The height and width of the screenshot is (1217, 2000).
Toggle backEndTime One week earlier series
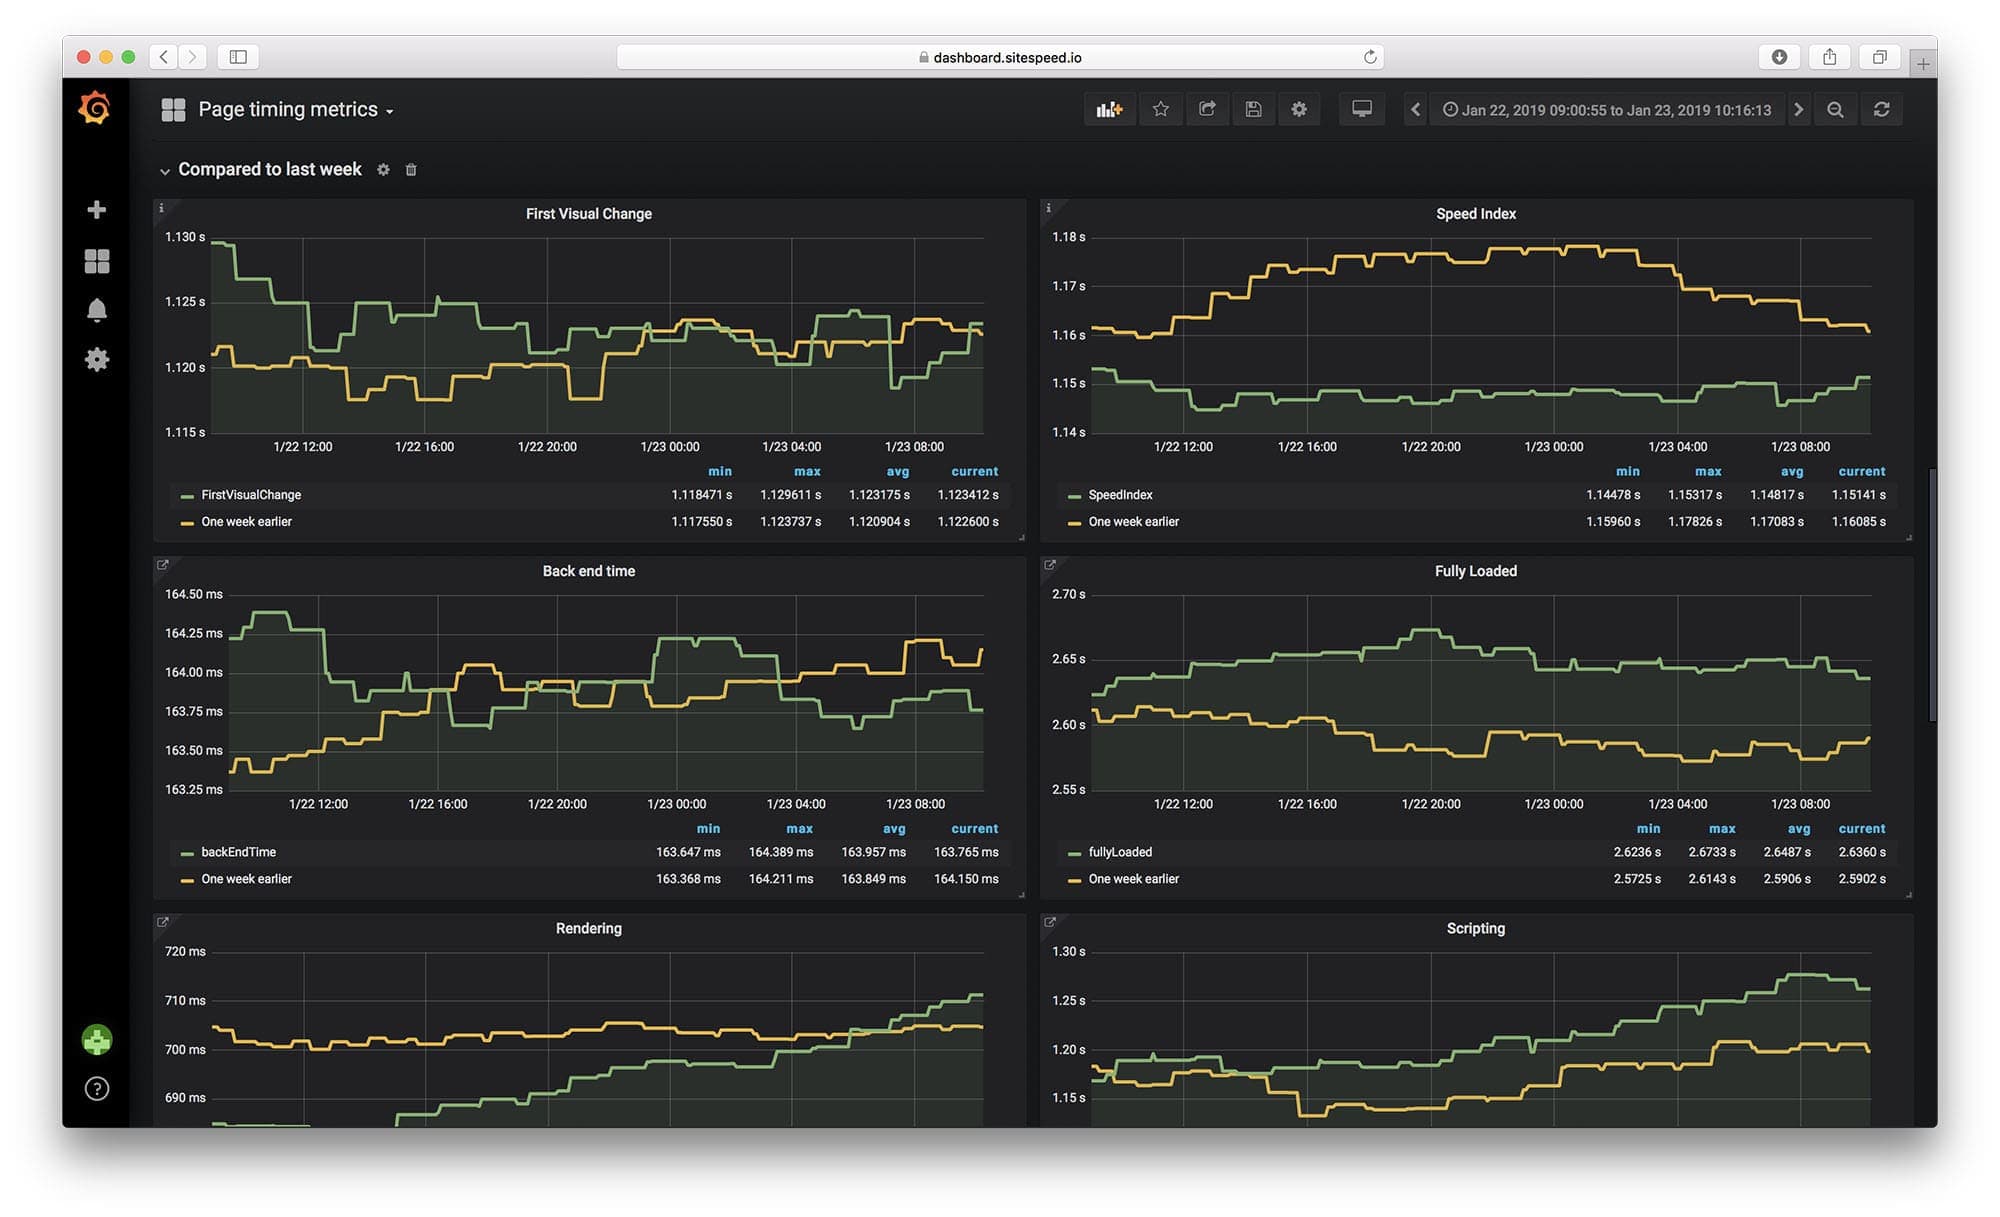246,879
